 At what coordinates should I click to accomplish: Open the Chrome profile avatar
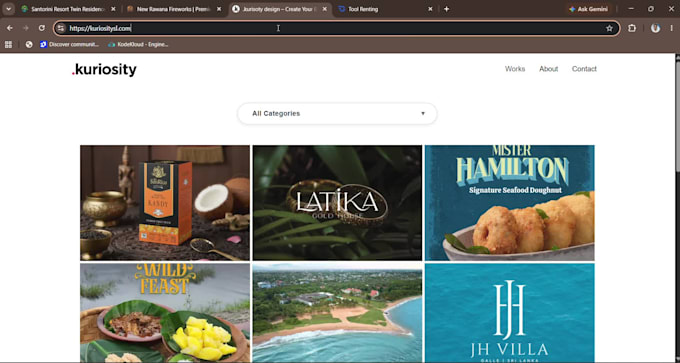tap(655, 28)
